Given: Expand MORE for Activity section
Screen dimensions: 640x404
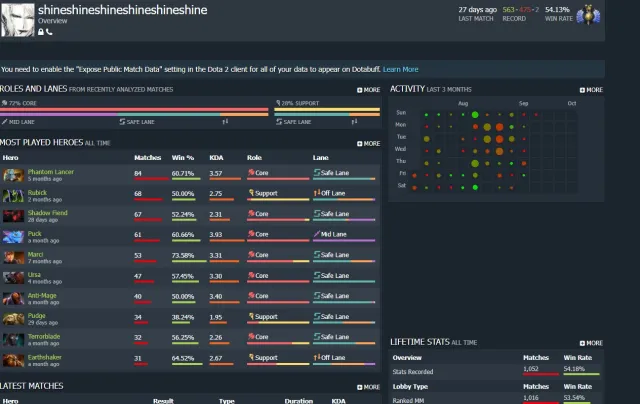Looking at the screenshot, I should pos(591,90).
